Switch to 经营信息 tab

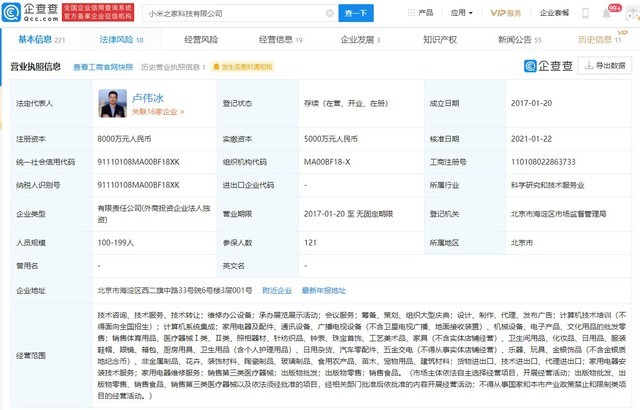[x=280, y=40]
